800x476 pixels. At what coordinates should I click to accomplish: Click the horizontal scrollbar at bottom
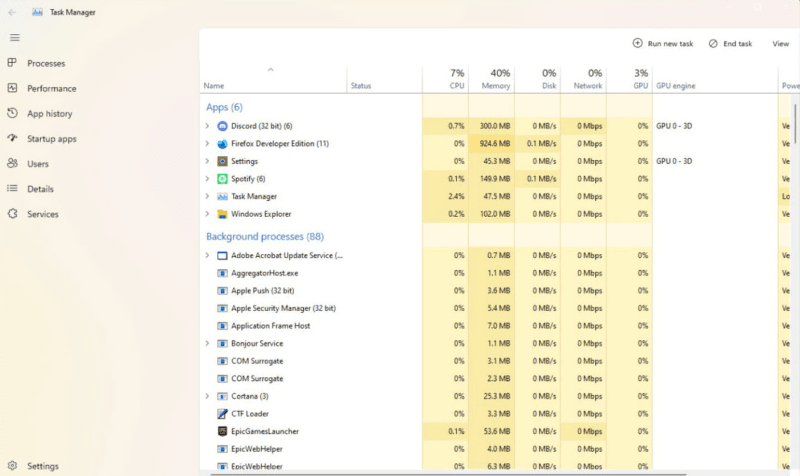click(448, 474)
